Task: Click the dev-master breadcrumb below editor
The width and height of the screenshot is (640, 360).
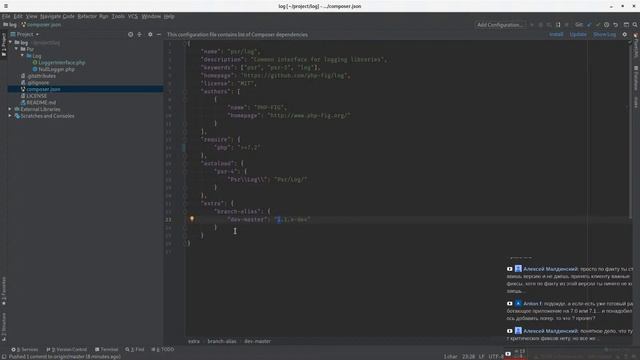Action: click(257, 341)
